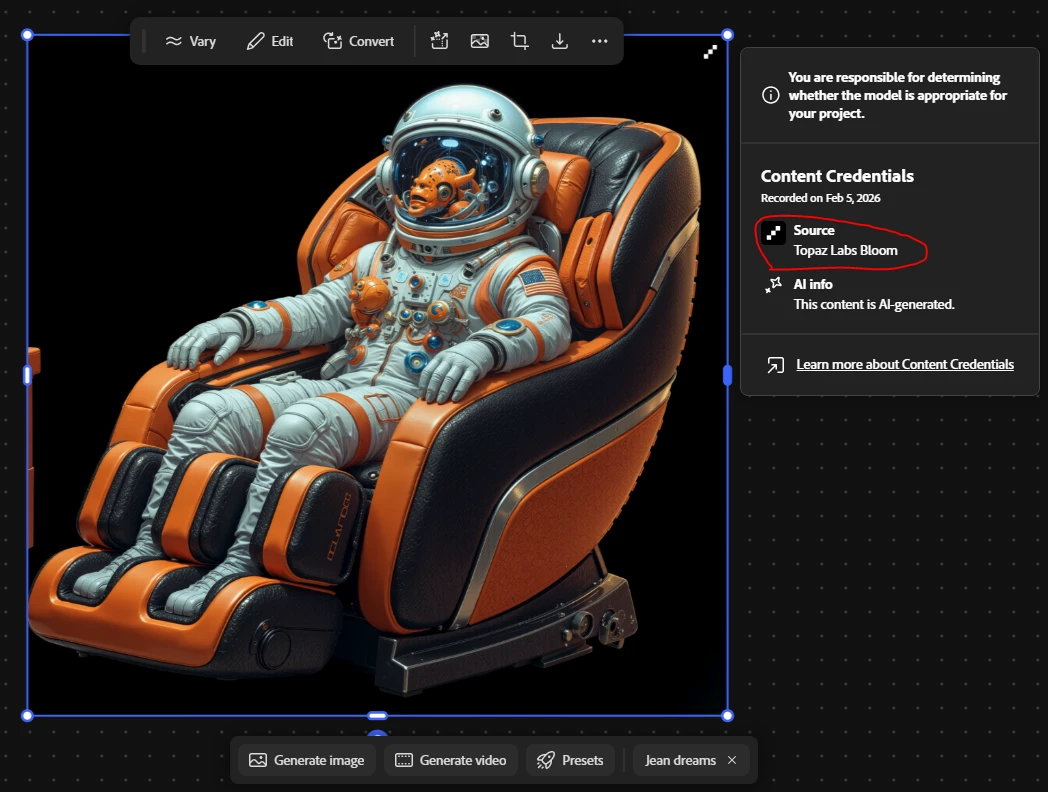This screenshot has width=1048, height=792.
Task: Click the Content Credentials badge on the image
Action: pyautogui.click(x=710, y=51)
